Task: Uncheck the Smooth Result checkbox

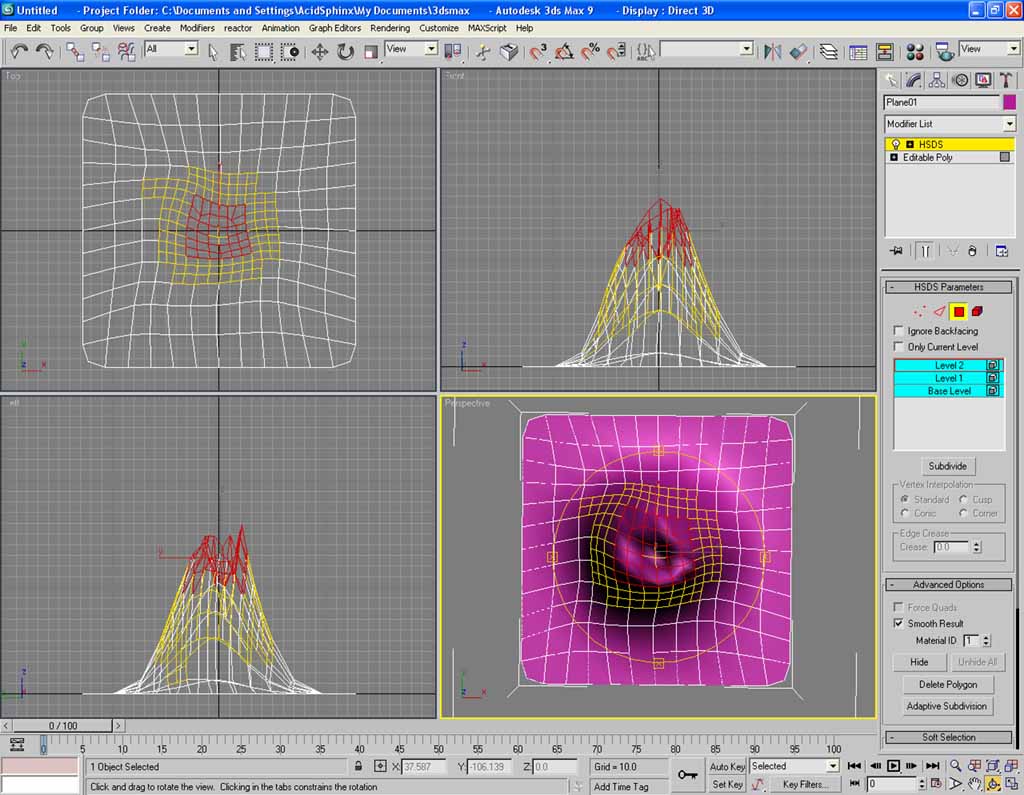Action: [x=898, y=623]
